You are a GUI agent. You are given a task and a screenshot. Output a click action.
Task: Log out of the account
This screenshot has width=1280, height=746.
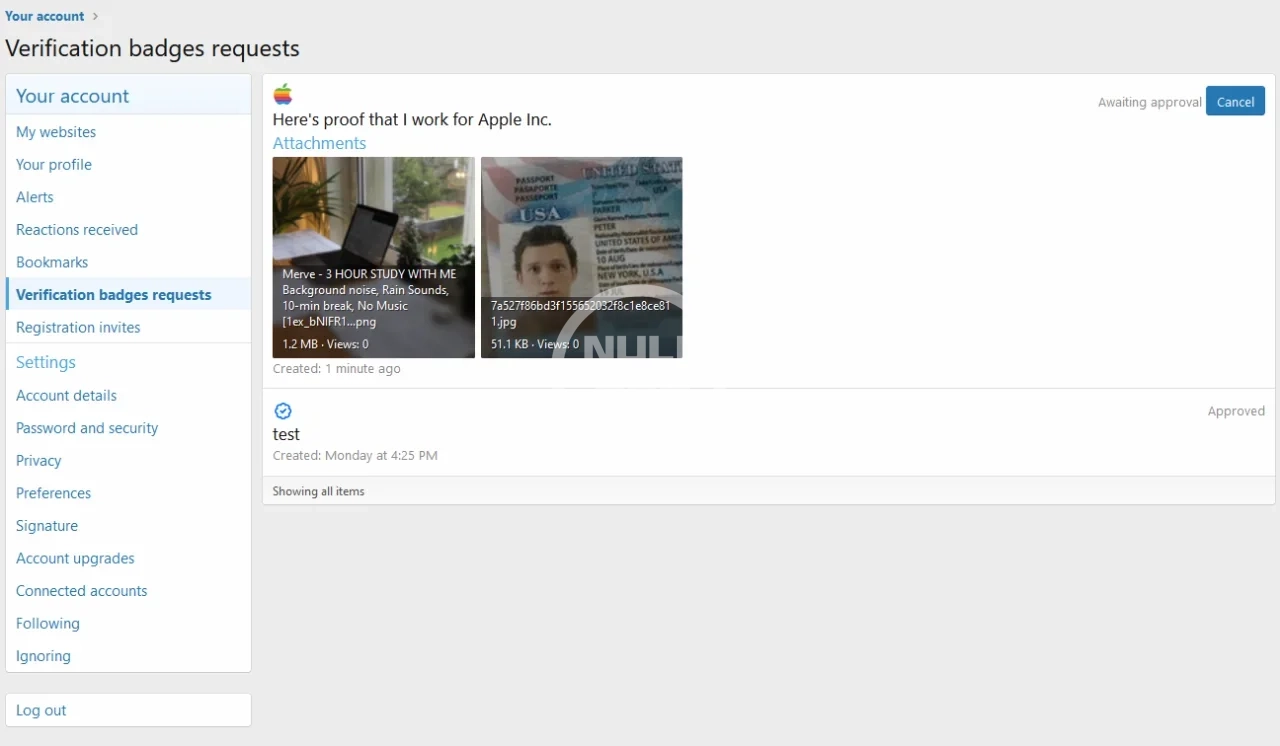(41, 710)
